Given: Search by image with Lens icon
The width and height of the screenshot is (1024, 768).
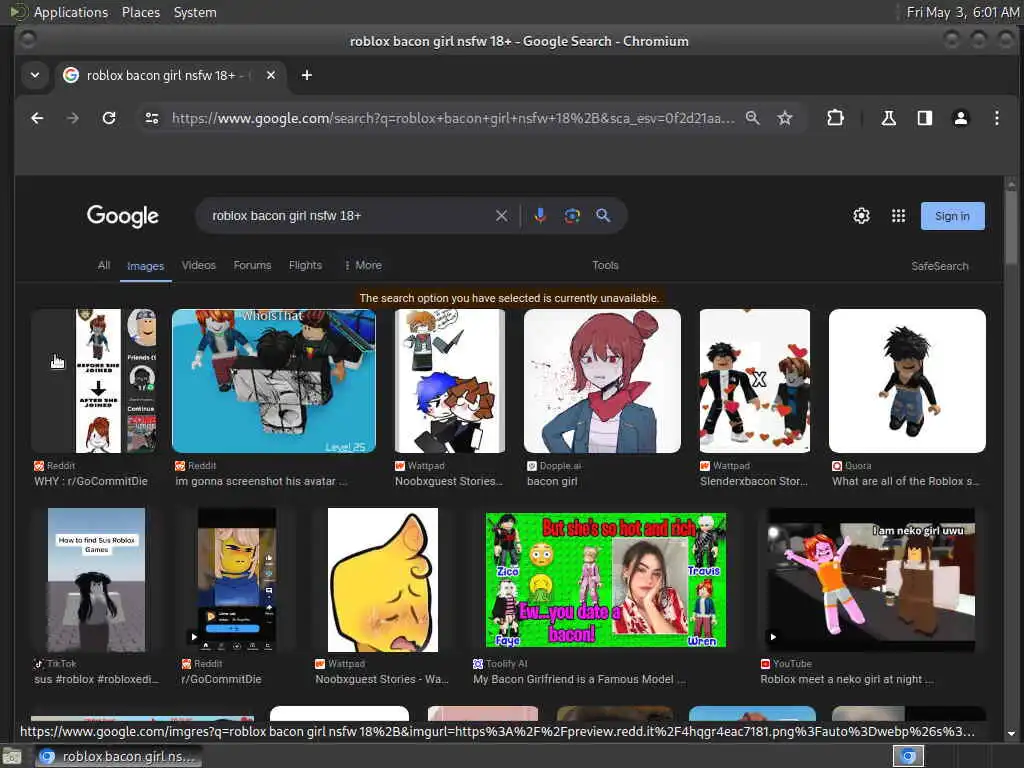Looking at the screenshot, I should tap(572, 216).
